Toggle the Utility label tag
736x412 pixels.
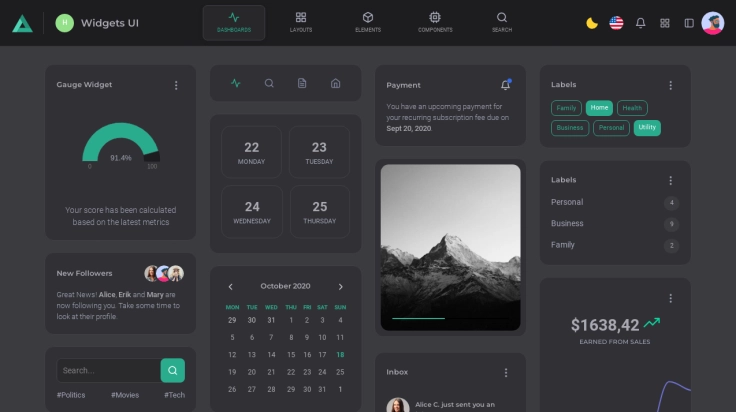647,127
